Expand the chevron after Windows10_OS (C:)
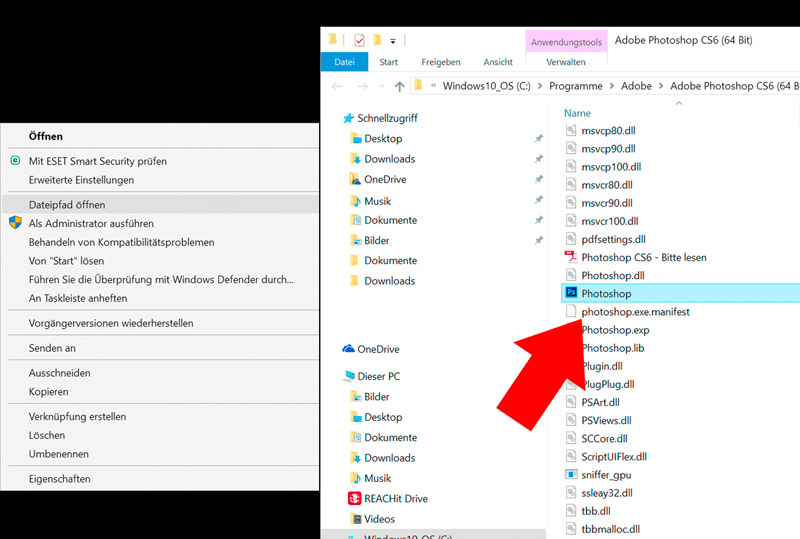This screenshot has height=539, width=800. 540,86
